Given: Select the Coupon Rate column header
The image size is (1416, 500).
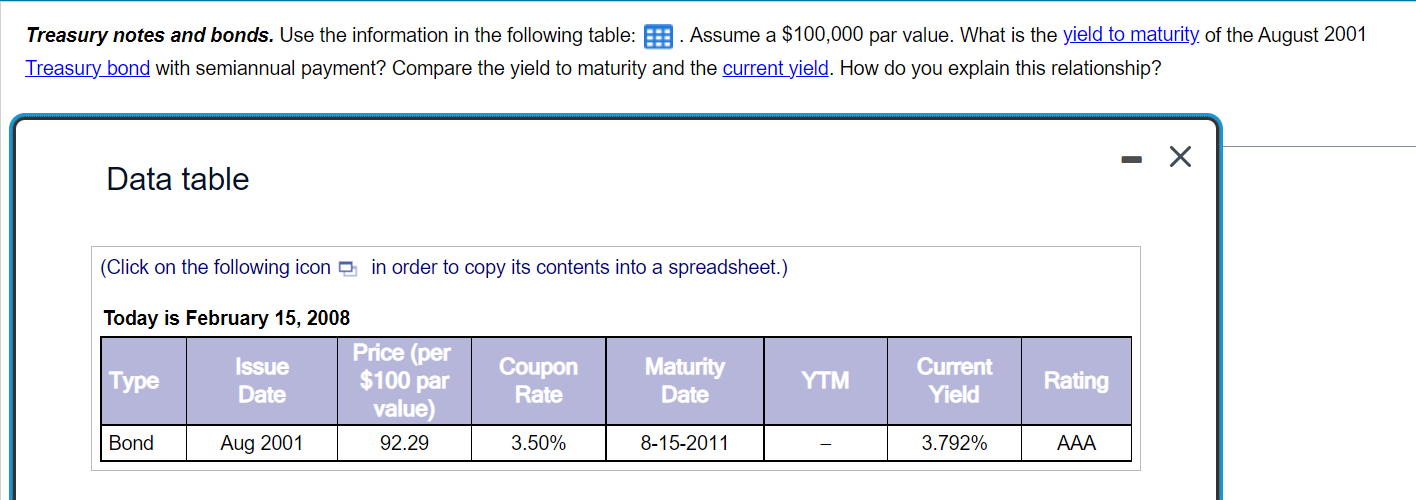Looking at the screenshot, I should pos(538,381).
